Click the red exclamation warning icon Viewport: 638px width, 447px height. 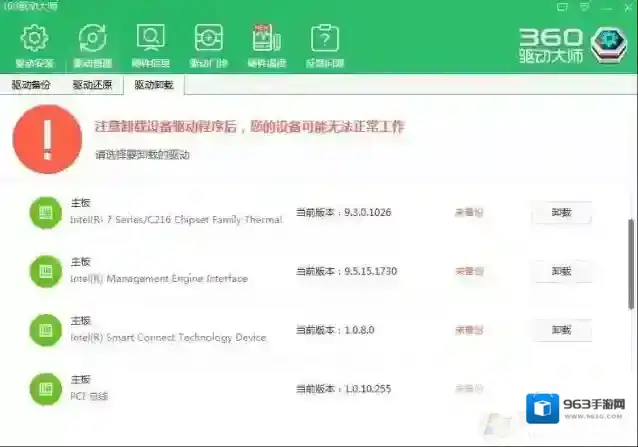[47, 137]
